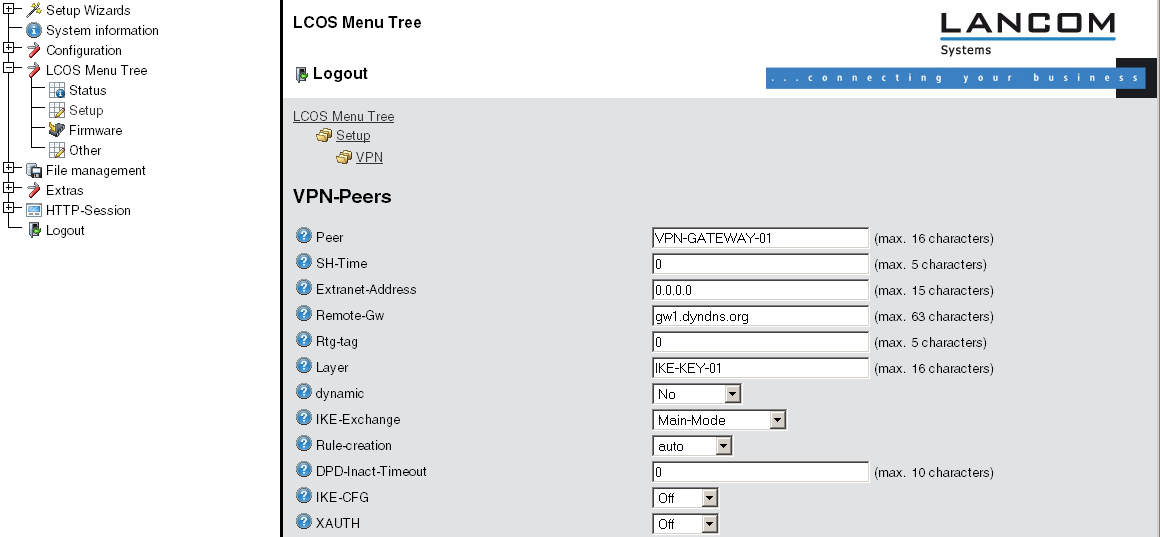Click the Firmware icon in the tree

[x=57, y=130]
